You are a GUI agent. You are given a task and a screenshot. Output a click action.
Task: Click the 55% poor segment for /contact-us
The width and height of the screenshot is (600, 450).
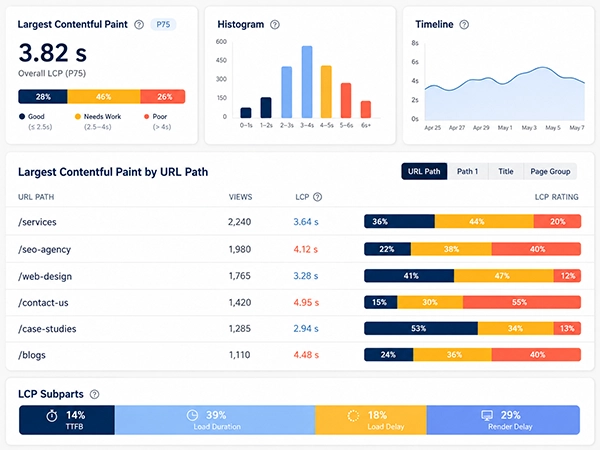[x=522, y=302]
